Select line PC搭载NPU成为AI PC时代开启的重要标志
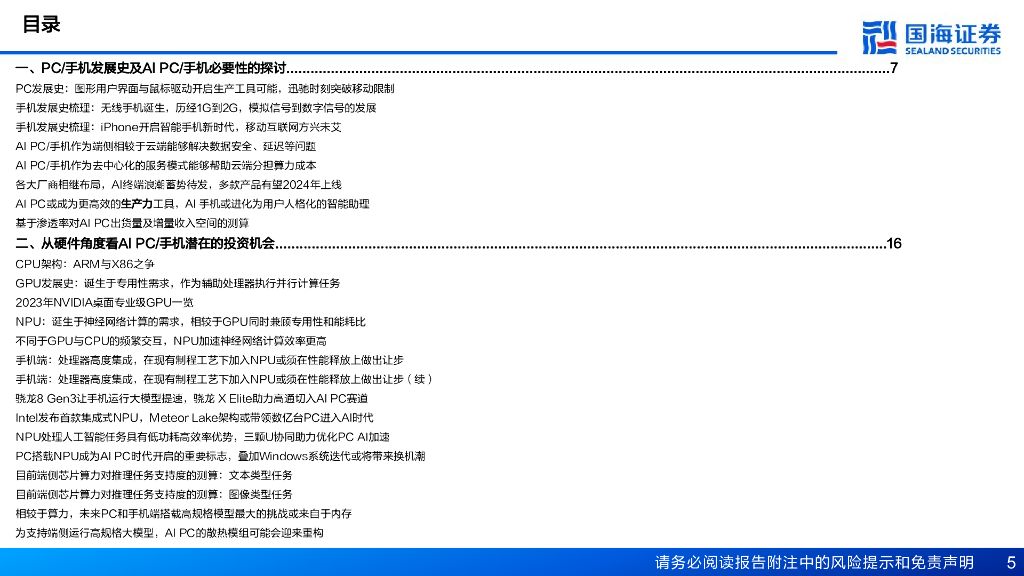This screenshot has height=576, width=1024. click(x=220, y=456)
